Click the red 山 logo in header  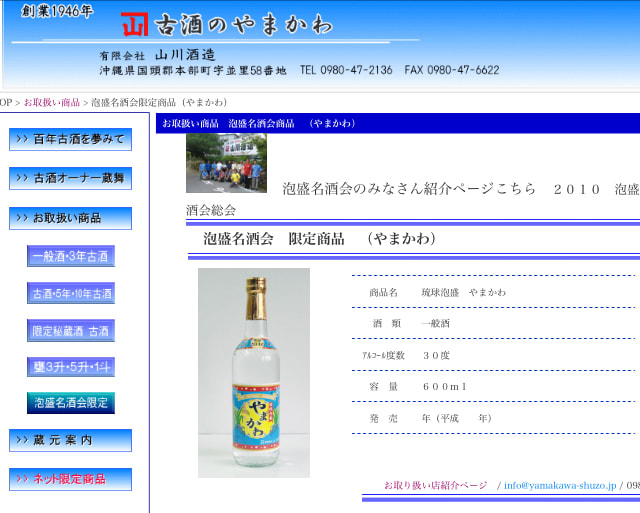pos(134,24)
